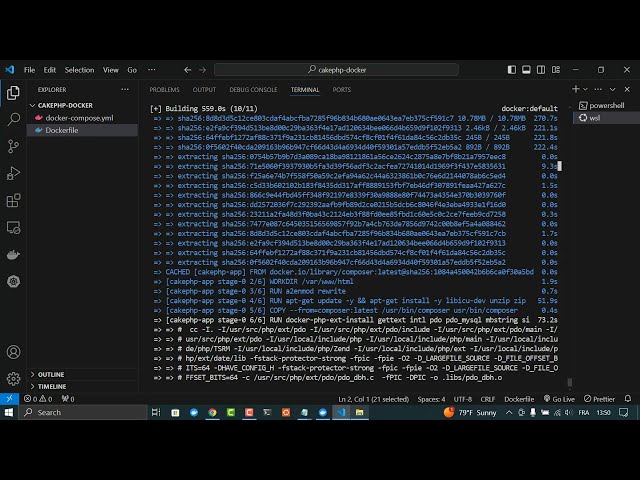This screenshot has height=480, width=640.
Task: Start Go Live server
Action: click(x=559, y=399)
